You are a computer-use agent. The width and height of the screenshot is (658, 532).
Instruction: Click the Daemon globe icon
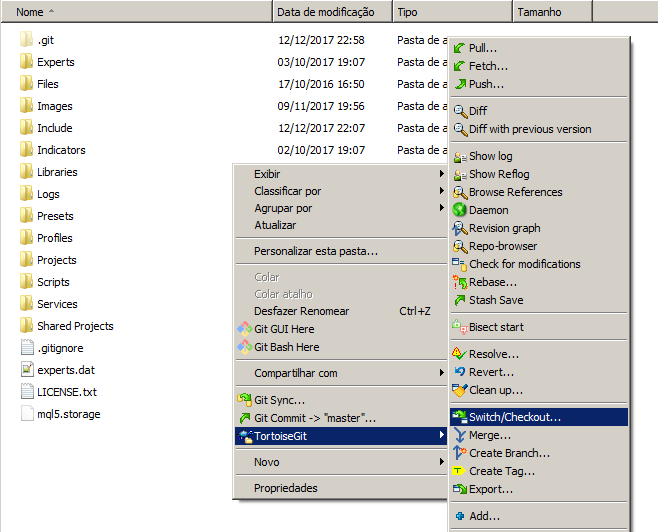click(460, 210)
